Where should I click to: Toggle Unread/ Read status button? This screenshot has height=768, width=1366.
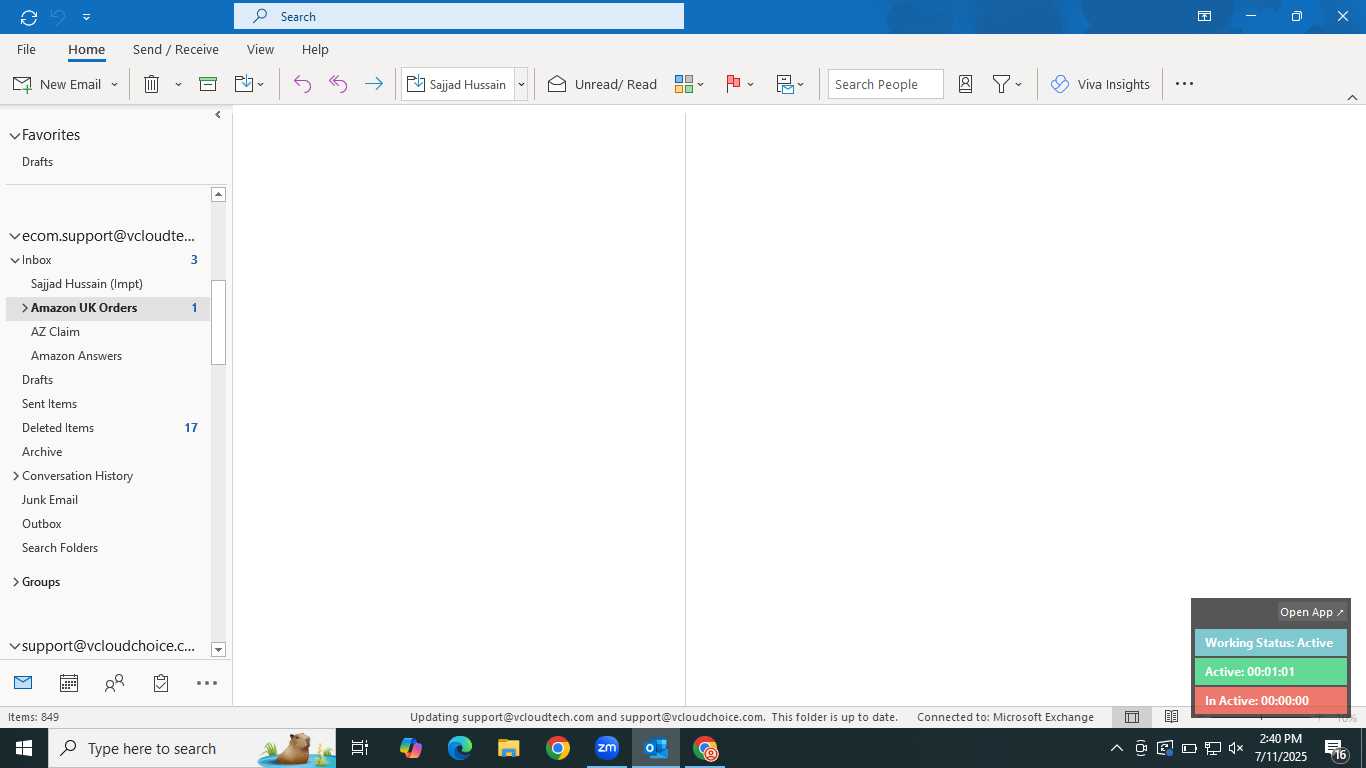pyautogui.click(x=602, y=84)
